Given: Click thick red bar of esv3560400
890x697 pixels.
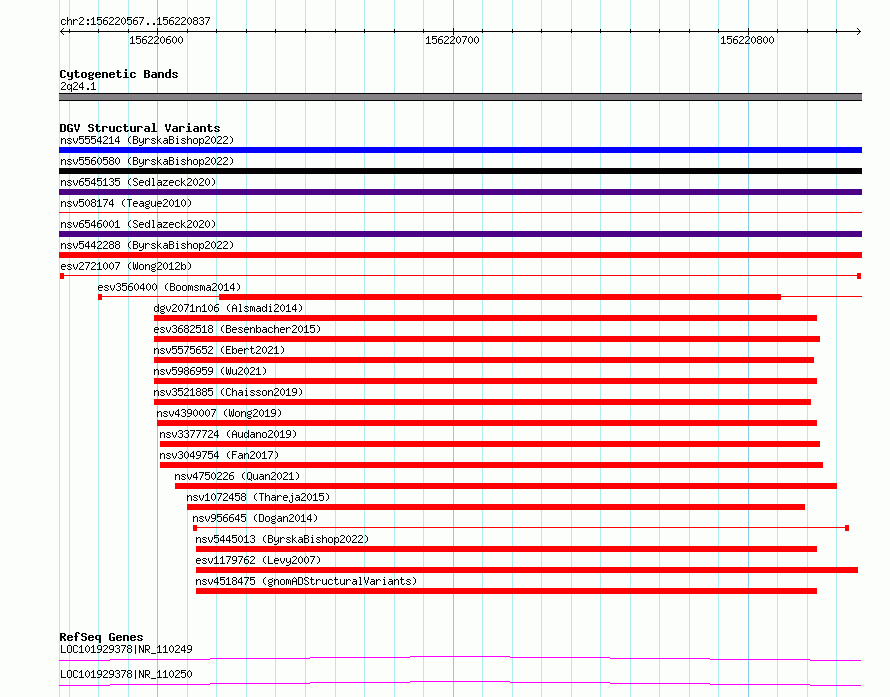Looking at the screenshot, I should click(500, 297).
